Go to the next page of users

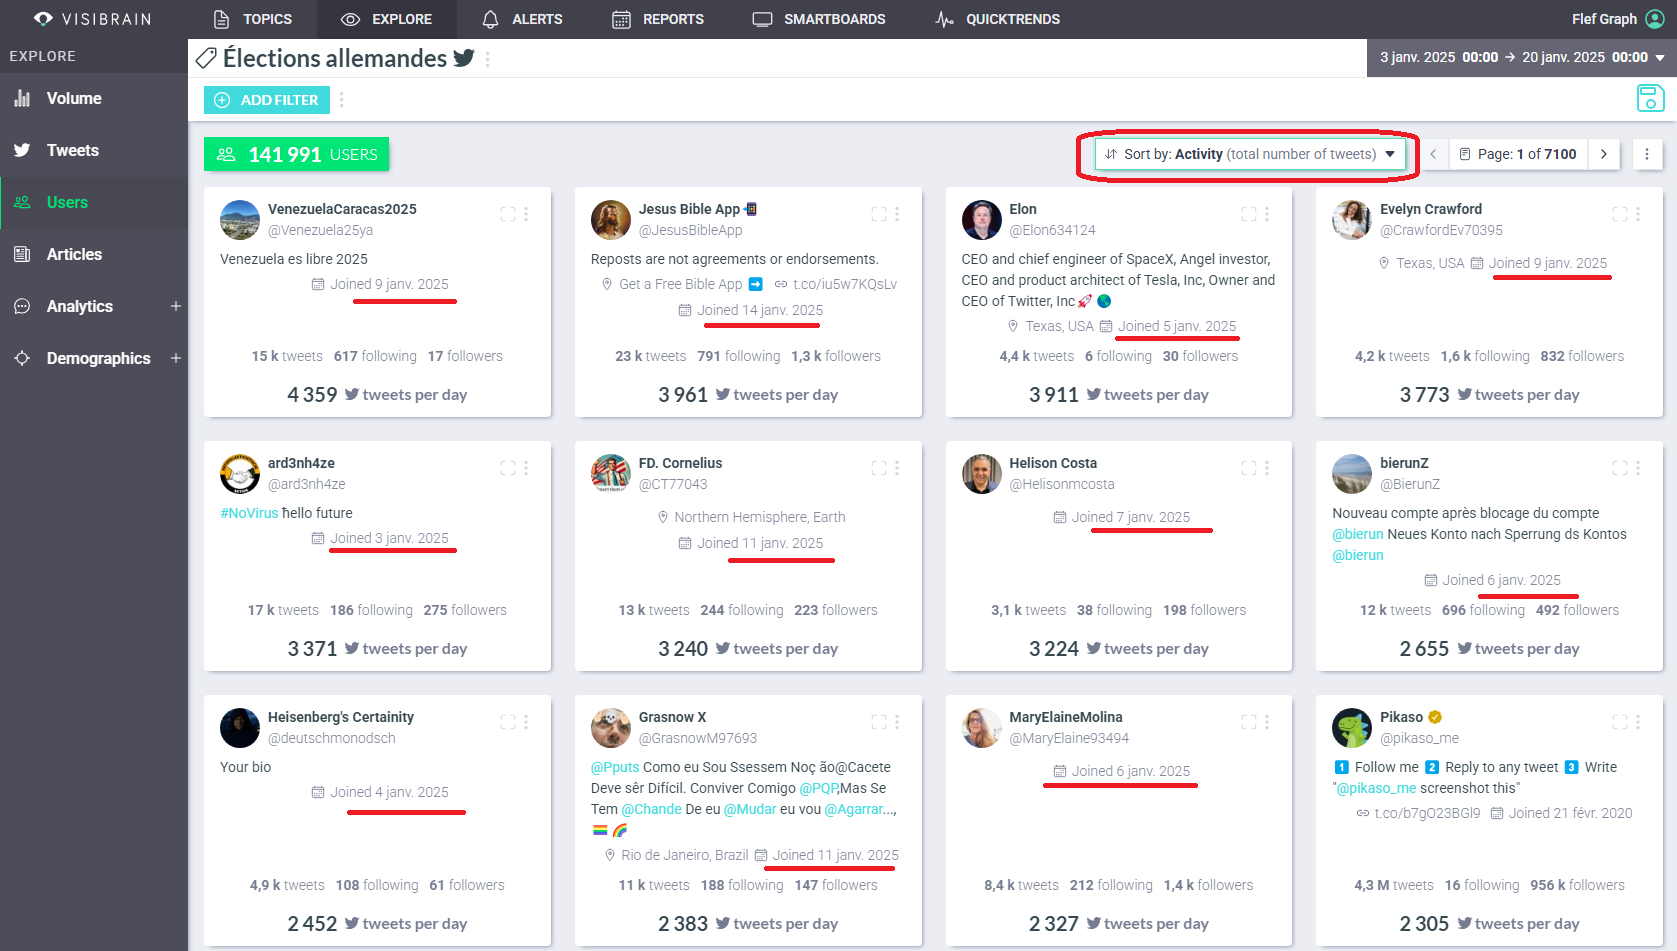(1604, 154)
